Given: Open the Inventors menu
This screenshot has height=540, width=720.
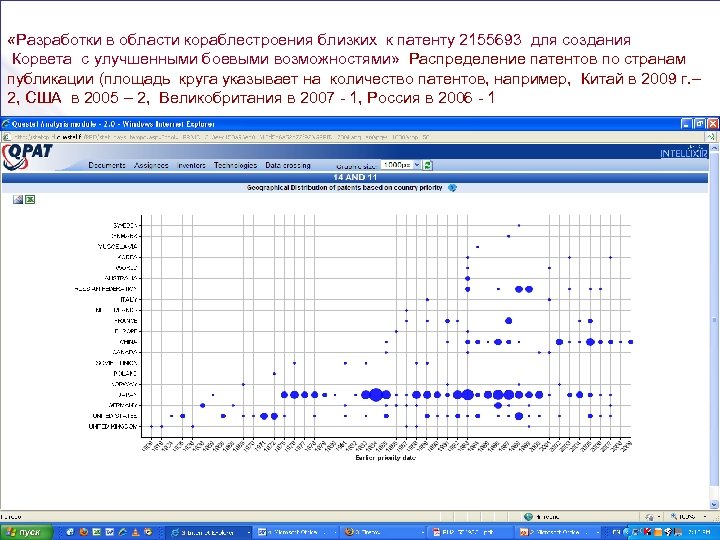Looking at the screenshot, I should point(191,165).
